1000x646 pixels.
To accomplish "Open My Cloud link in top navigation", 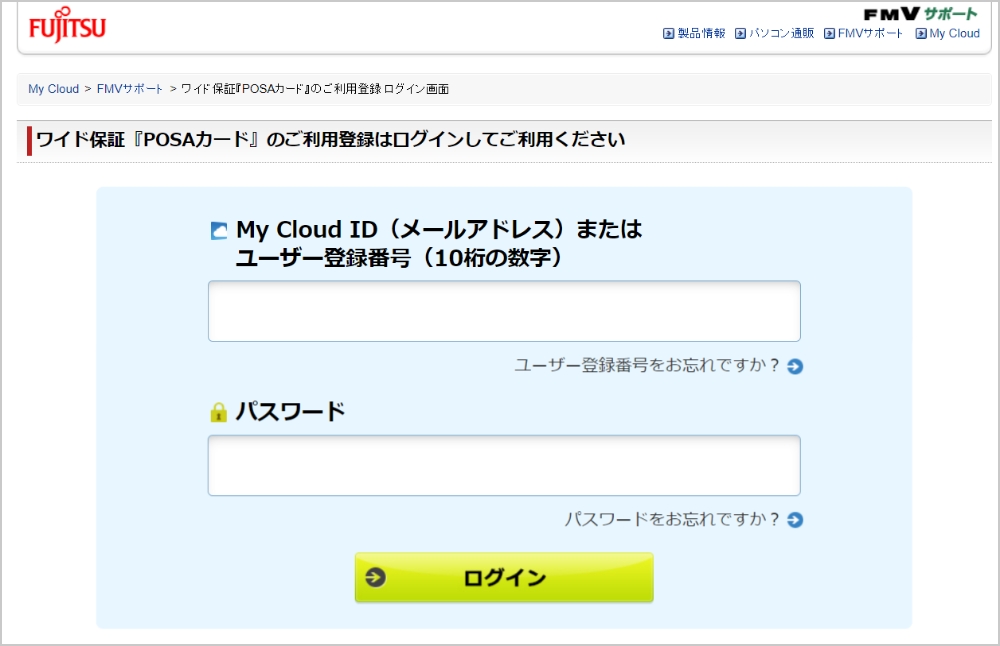I will (x=954, y=34).
